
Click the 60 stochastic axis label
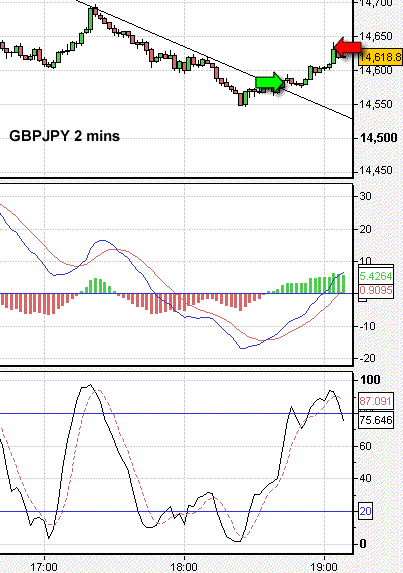365,446
